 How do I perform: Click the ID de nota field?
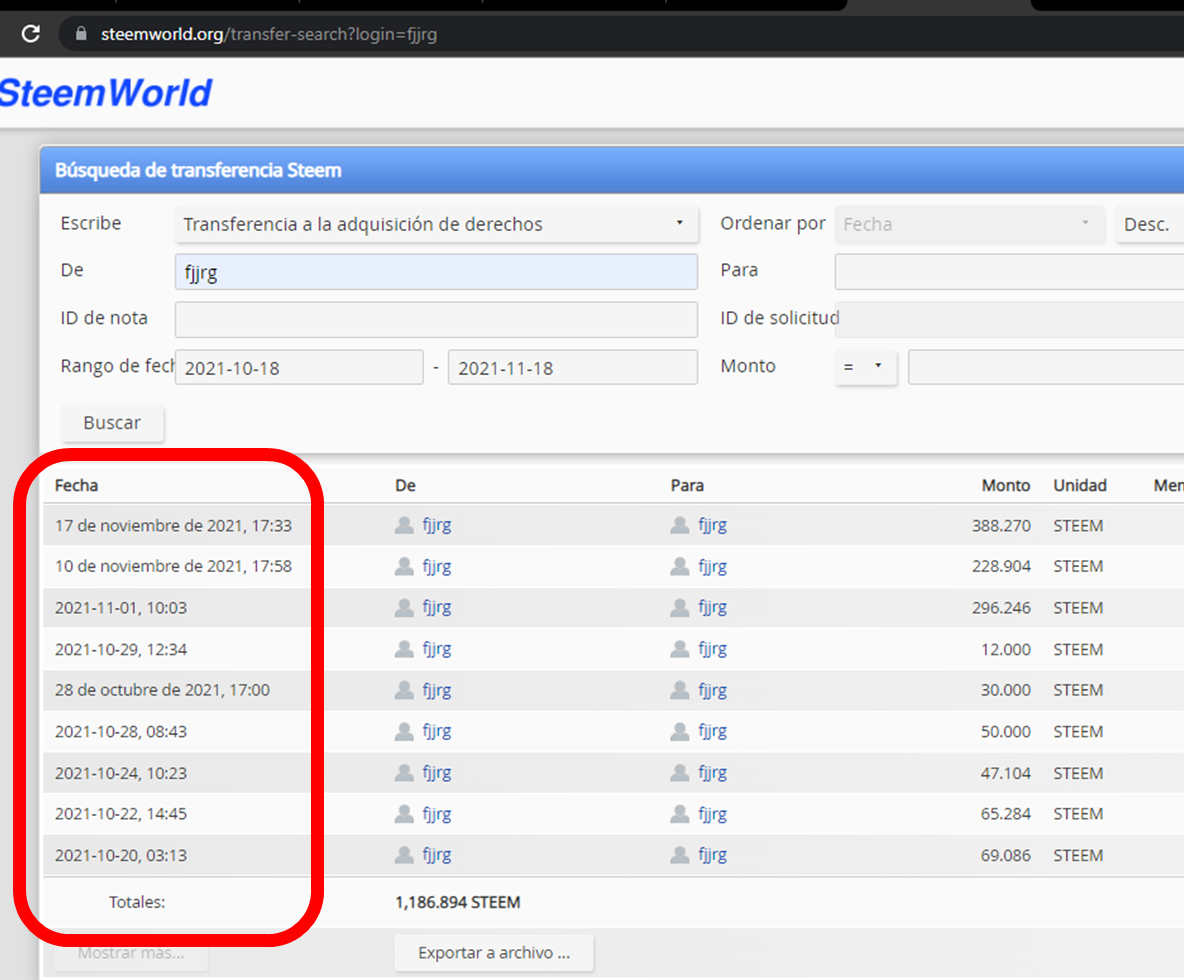(436, 319)
